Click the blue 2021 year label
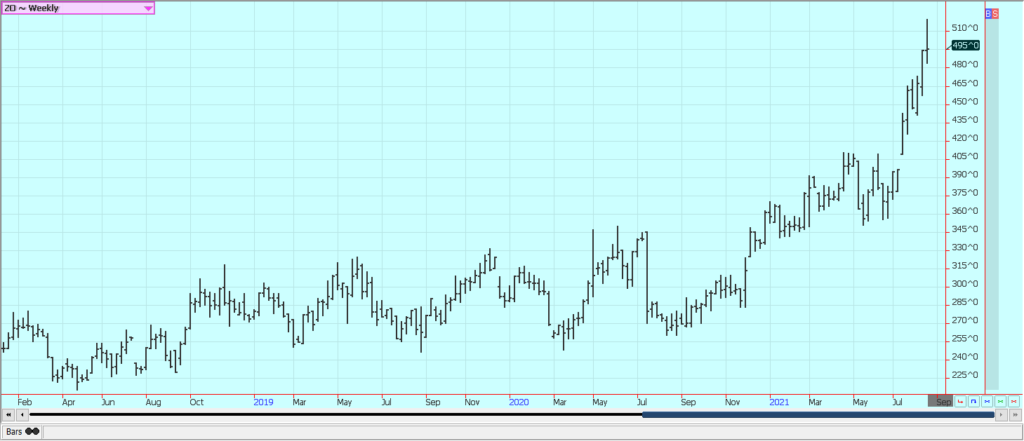Image resolution: width=1024 pixels, height=441 pixels. tap(778, 402)
